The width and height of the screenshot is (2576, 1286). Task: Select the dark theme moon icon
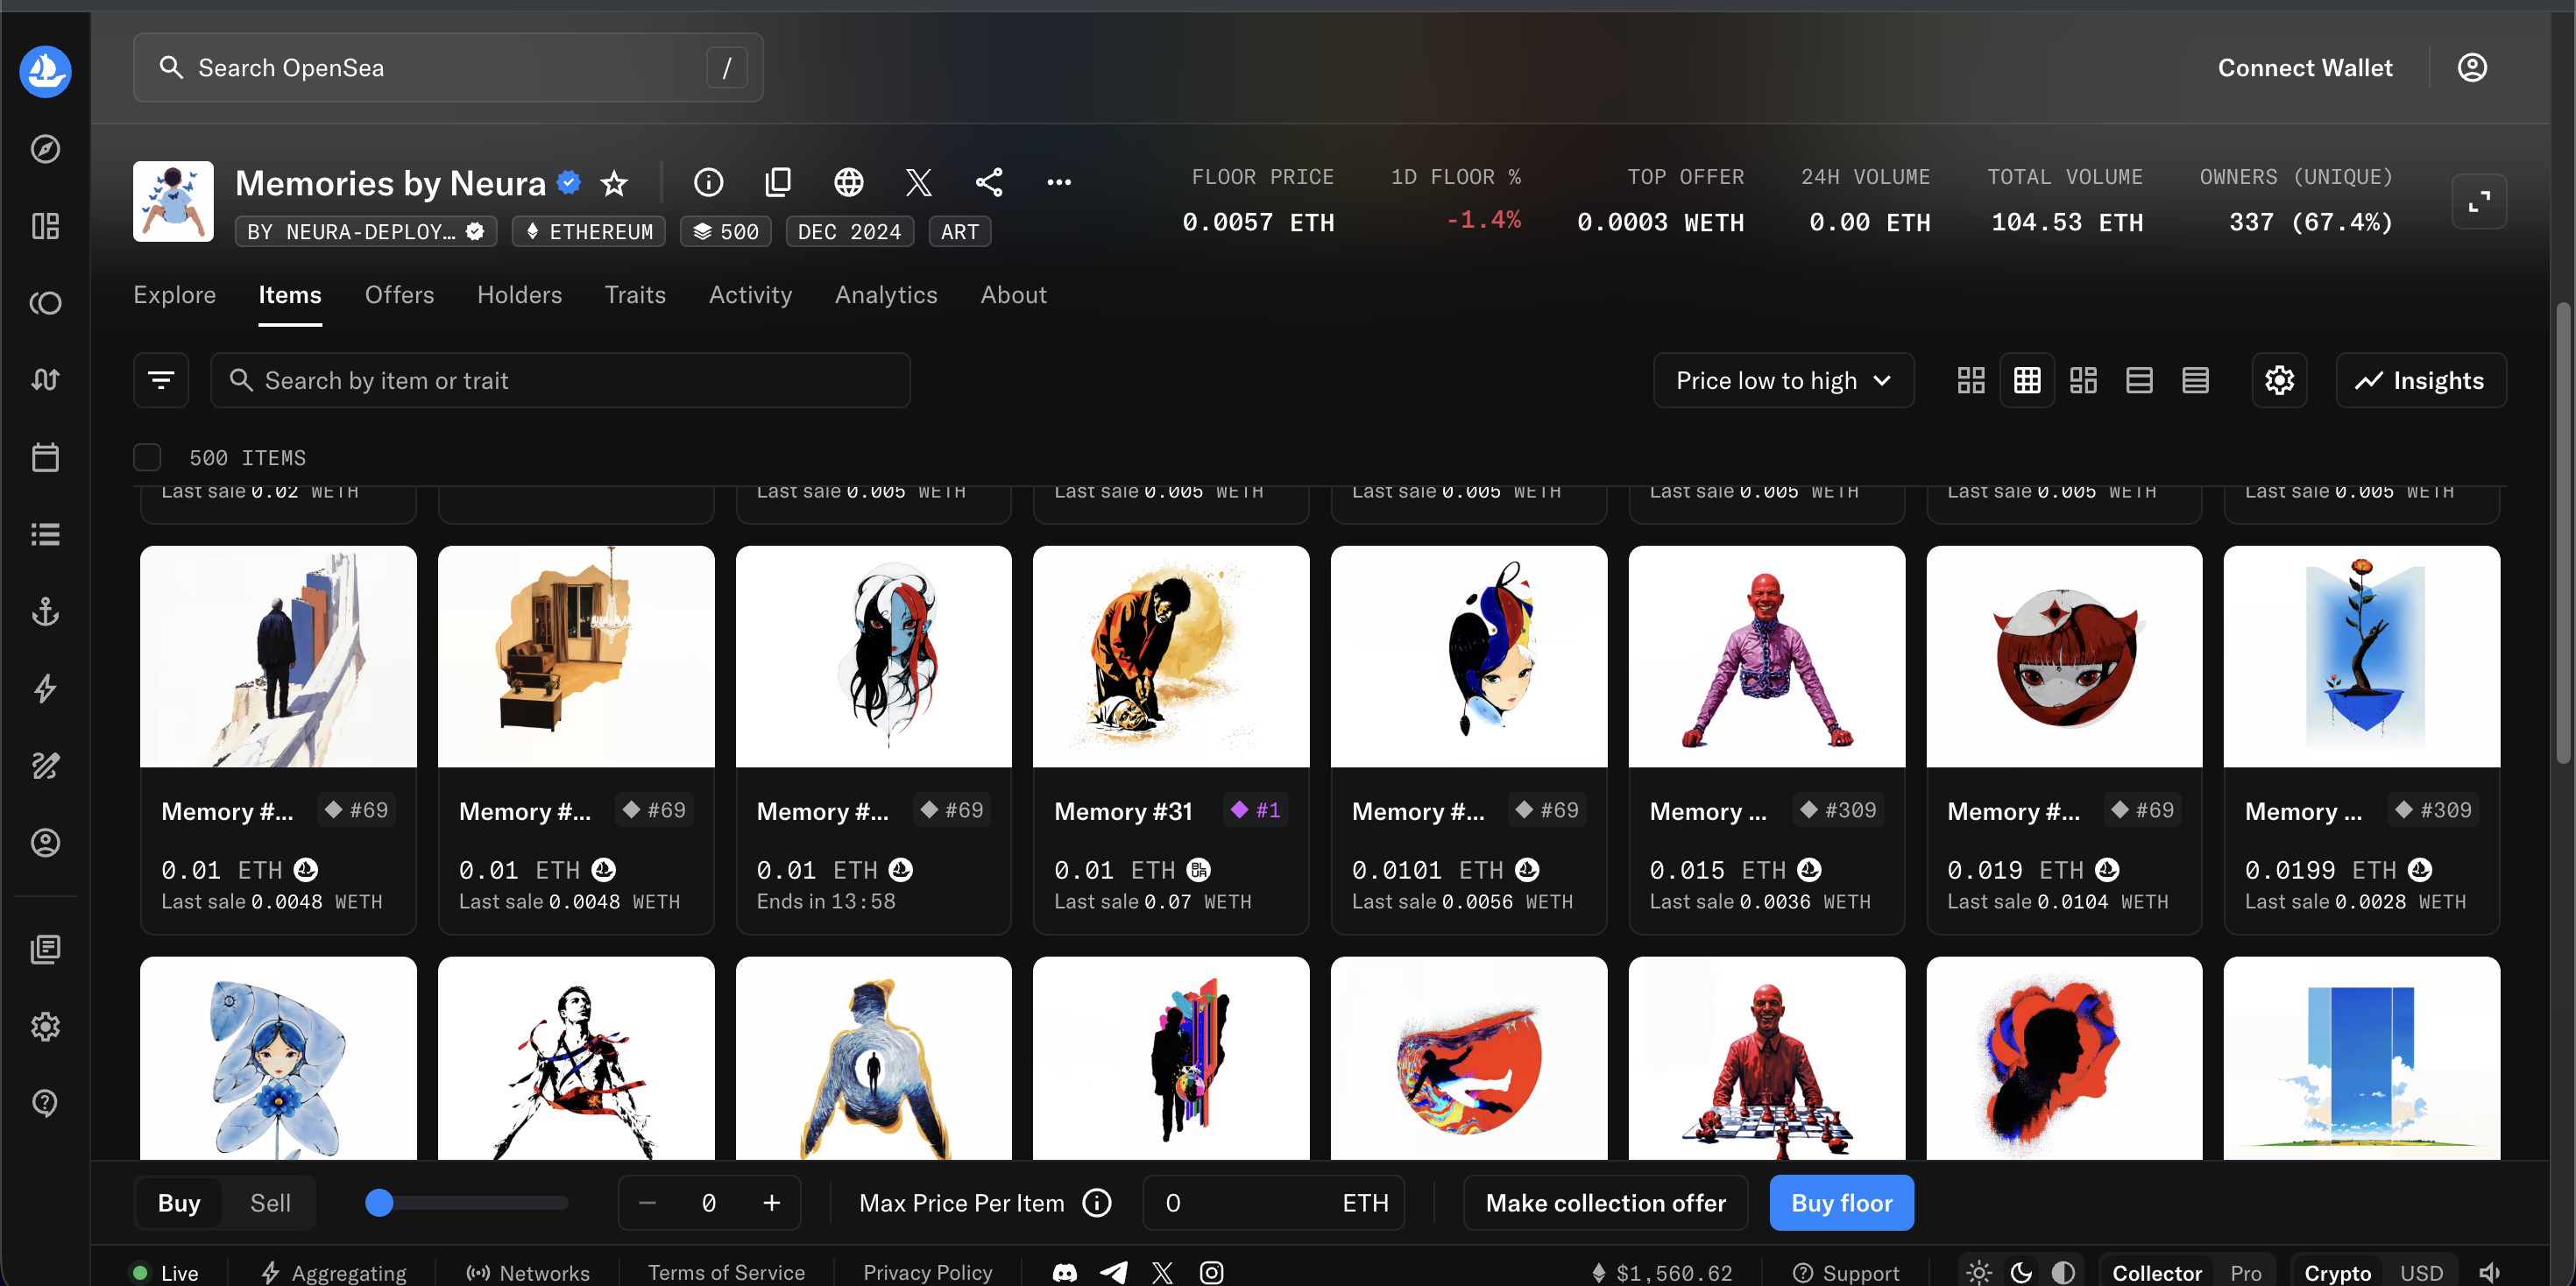[x=2021, y=1272]
